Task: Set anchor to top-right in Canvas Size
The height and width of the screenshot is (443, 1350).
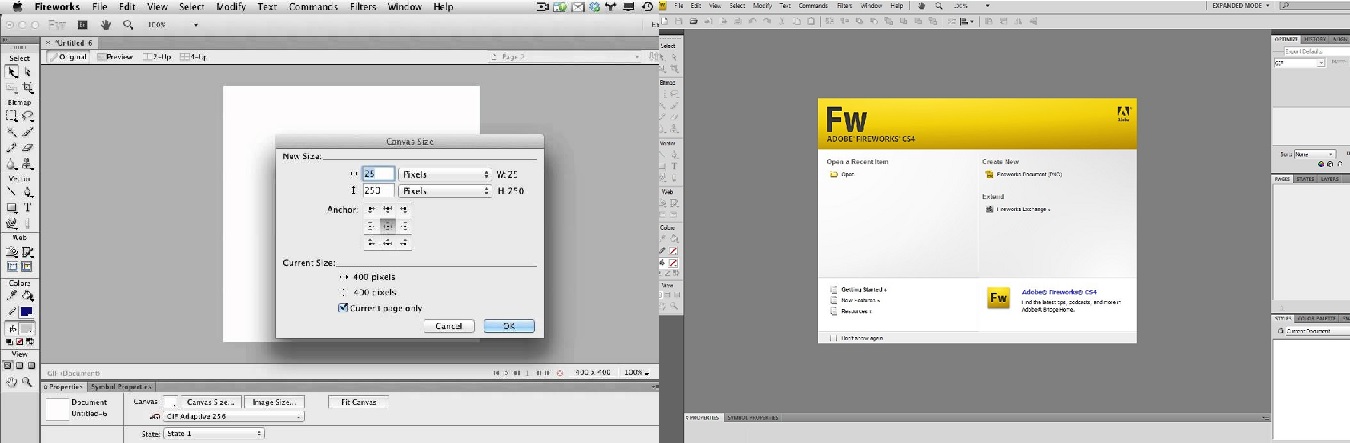Action: click(x=404, y=209)
